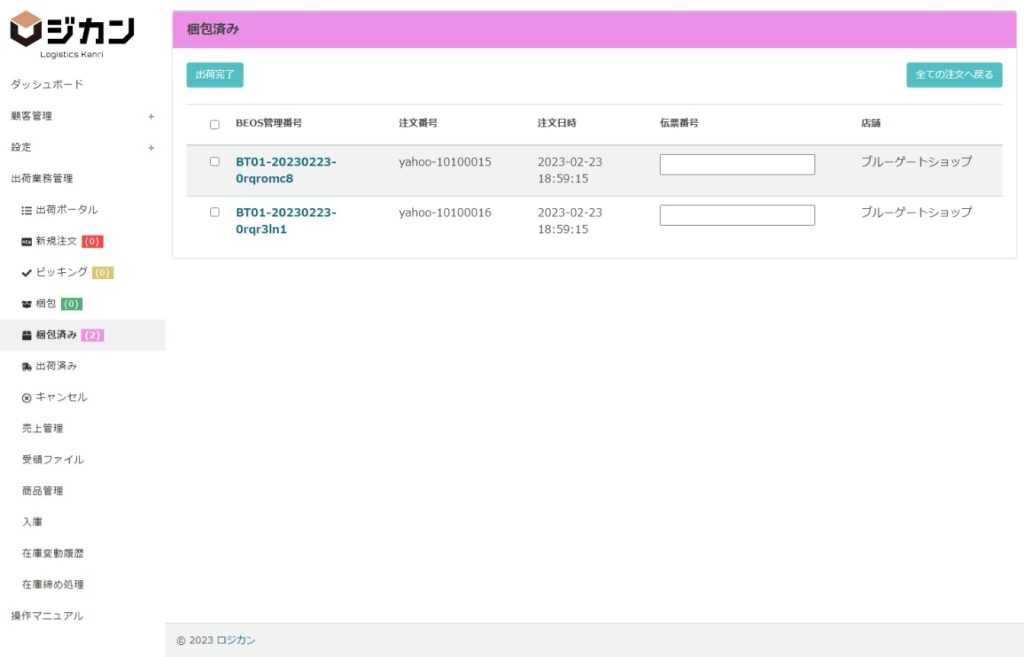
Task: Click the 梱包済み package icon
Action: pyautogui.click(x=27, y=335)
